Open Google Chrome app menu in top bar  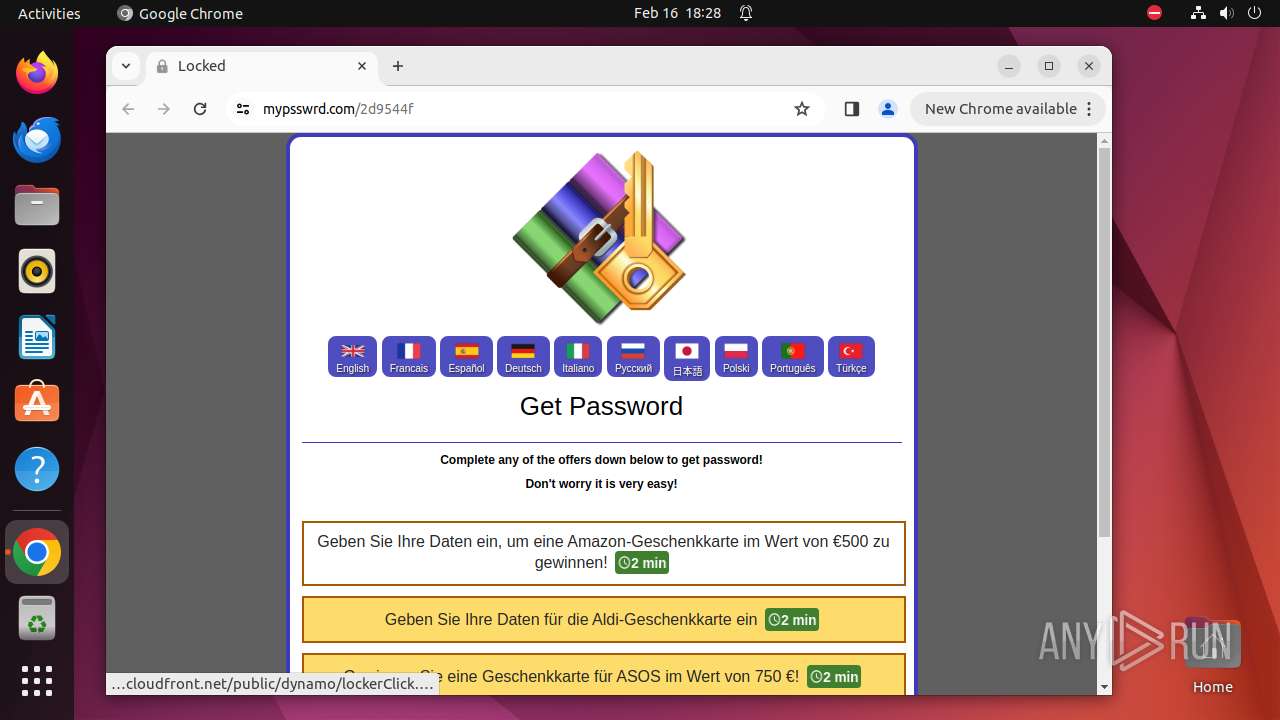coord(180,13)
